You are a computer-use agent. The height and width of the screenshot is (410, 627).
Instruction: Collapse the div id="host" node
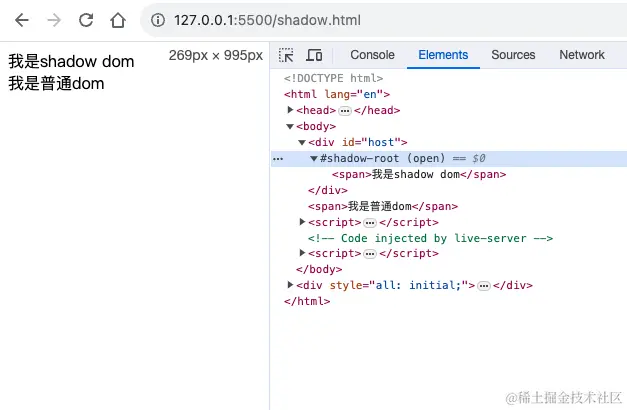302,142
